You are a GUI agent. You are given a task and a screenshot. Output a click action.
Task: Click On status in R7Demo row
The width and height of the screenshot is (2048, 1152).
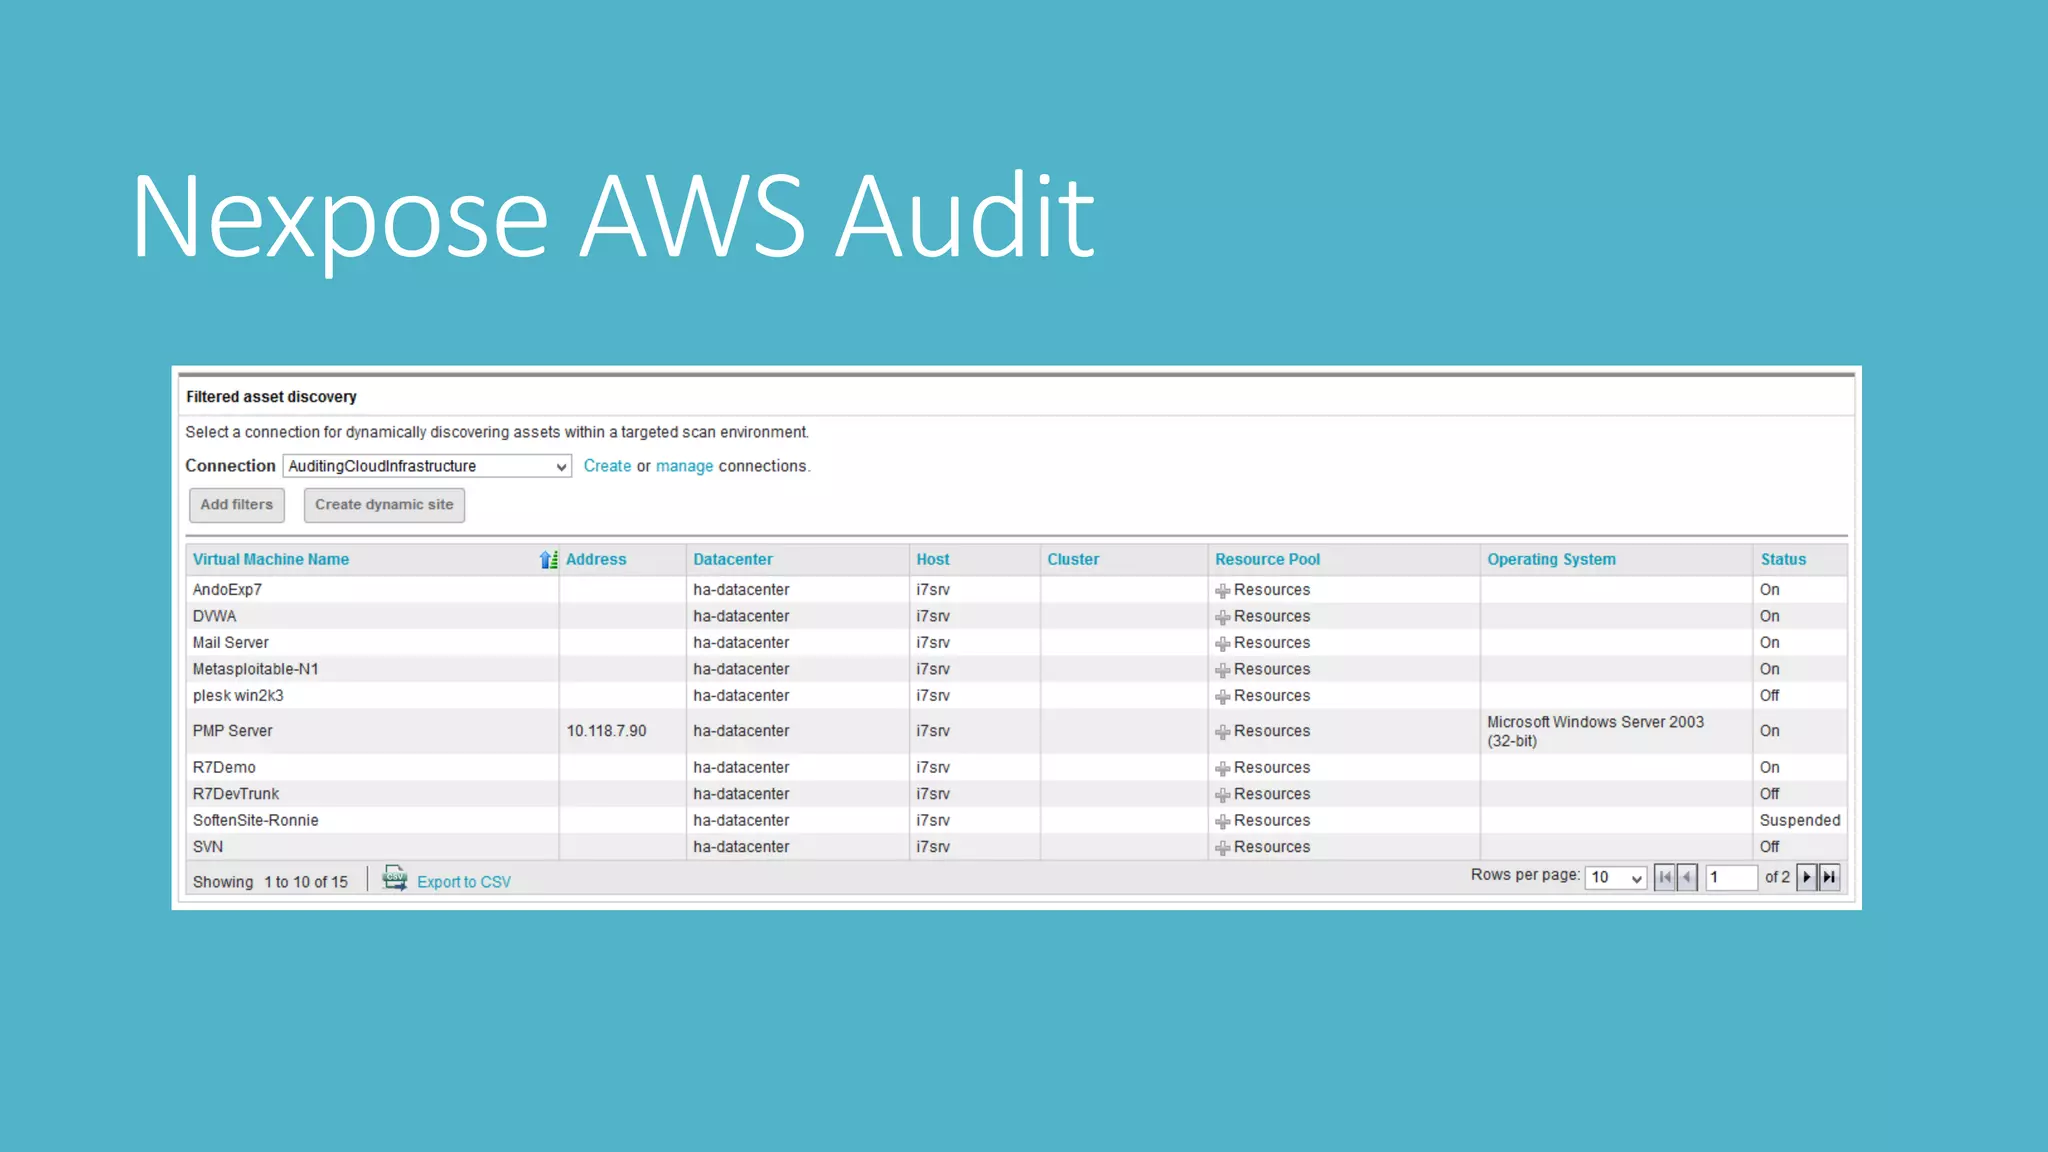click(x=1769, y=768)
